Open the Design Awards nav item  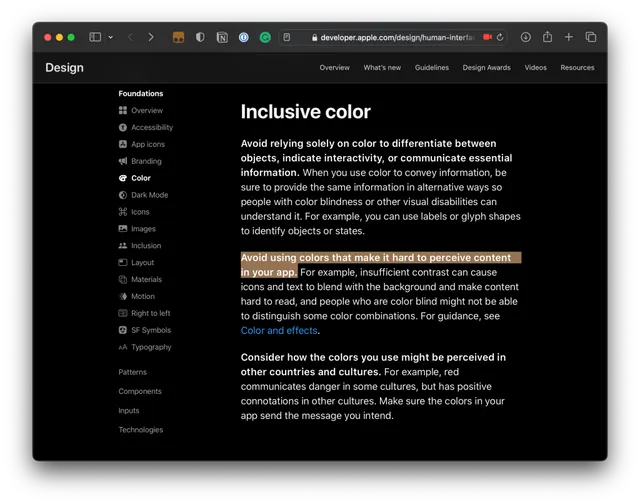[x=486, y=68]
